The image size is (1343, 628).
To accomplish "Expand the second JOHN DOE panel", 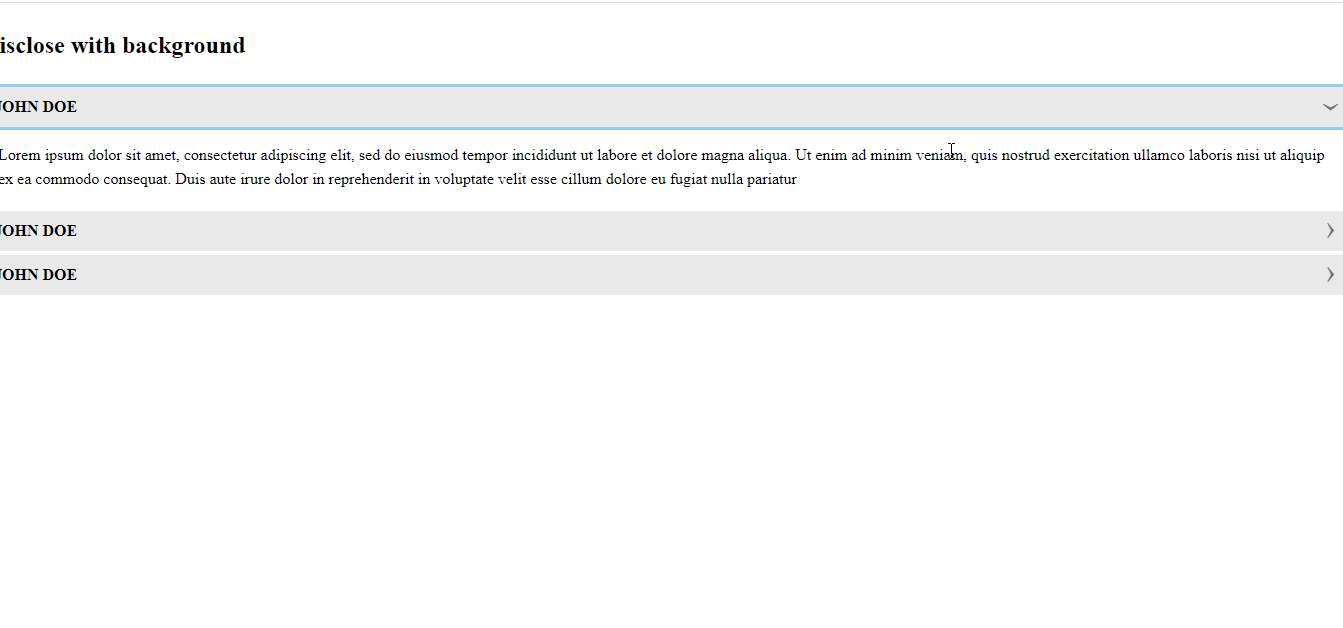I will [x=671, y=231].
